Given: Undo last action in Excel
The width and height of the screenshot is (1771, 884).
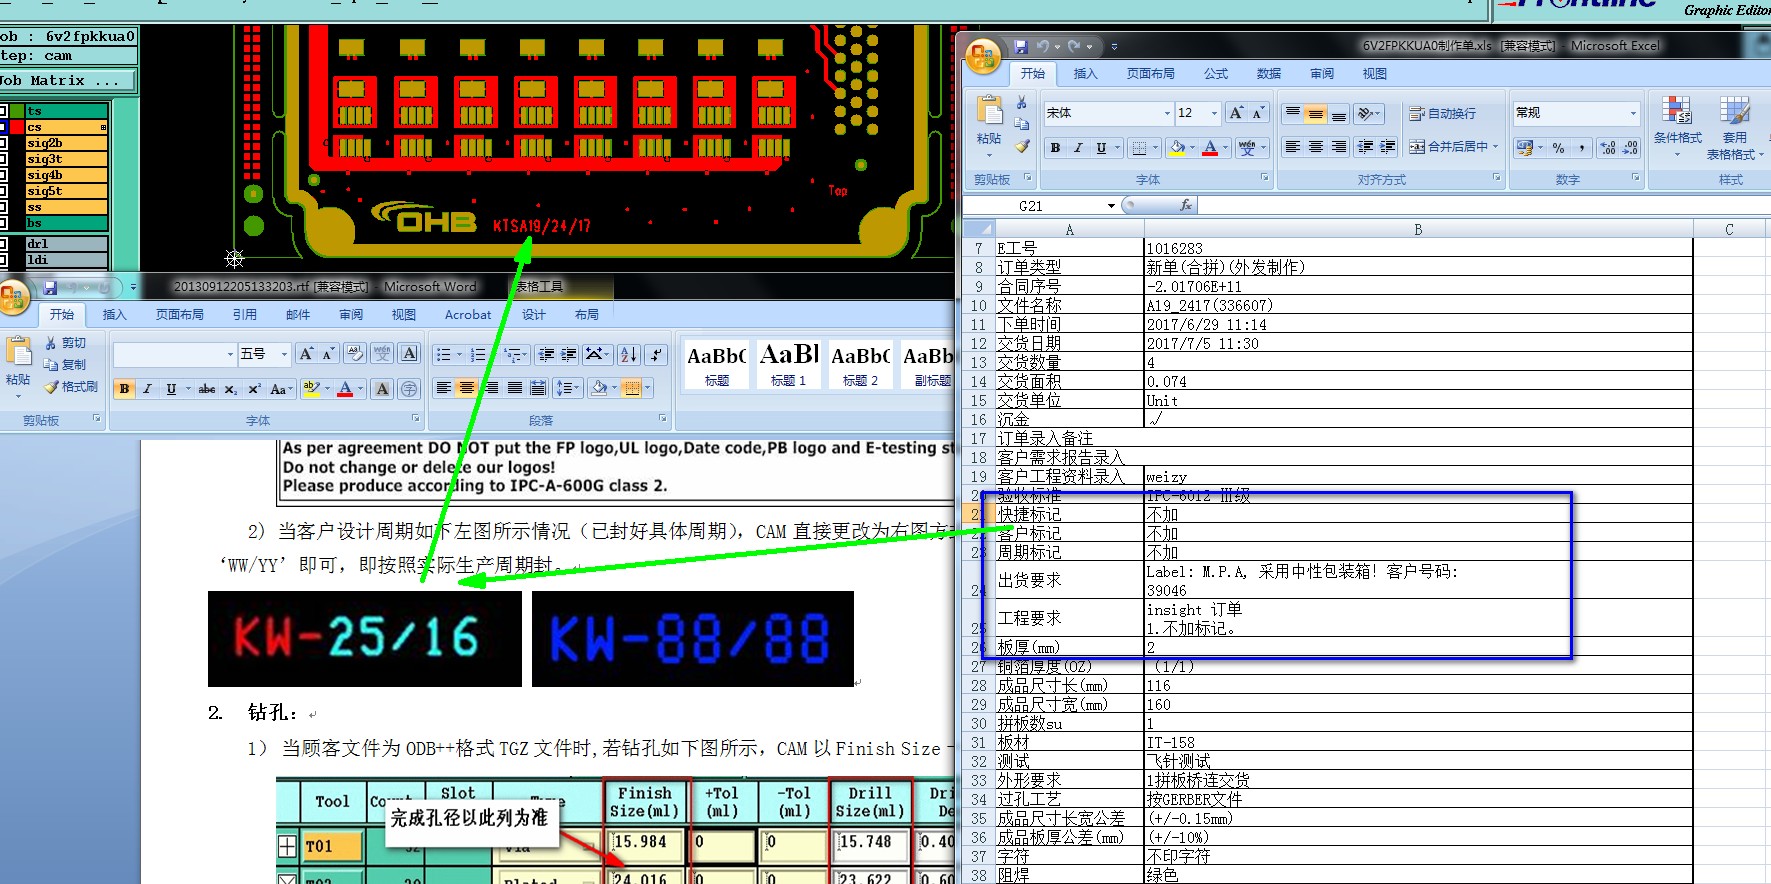Looking at the screenshot, I should pos(1042,46).
